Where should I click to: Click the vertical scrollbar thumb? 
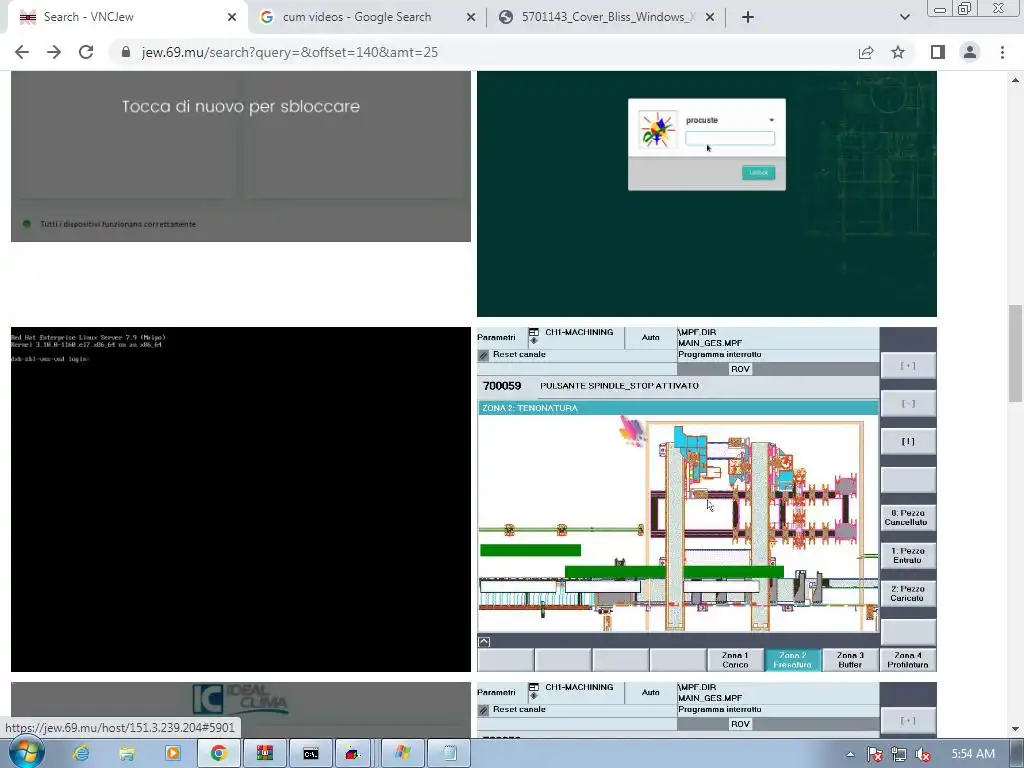1016,353
